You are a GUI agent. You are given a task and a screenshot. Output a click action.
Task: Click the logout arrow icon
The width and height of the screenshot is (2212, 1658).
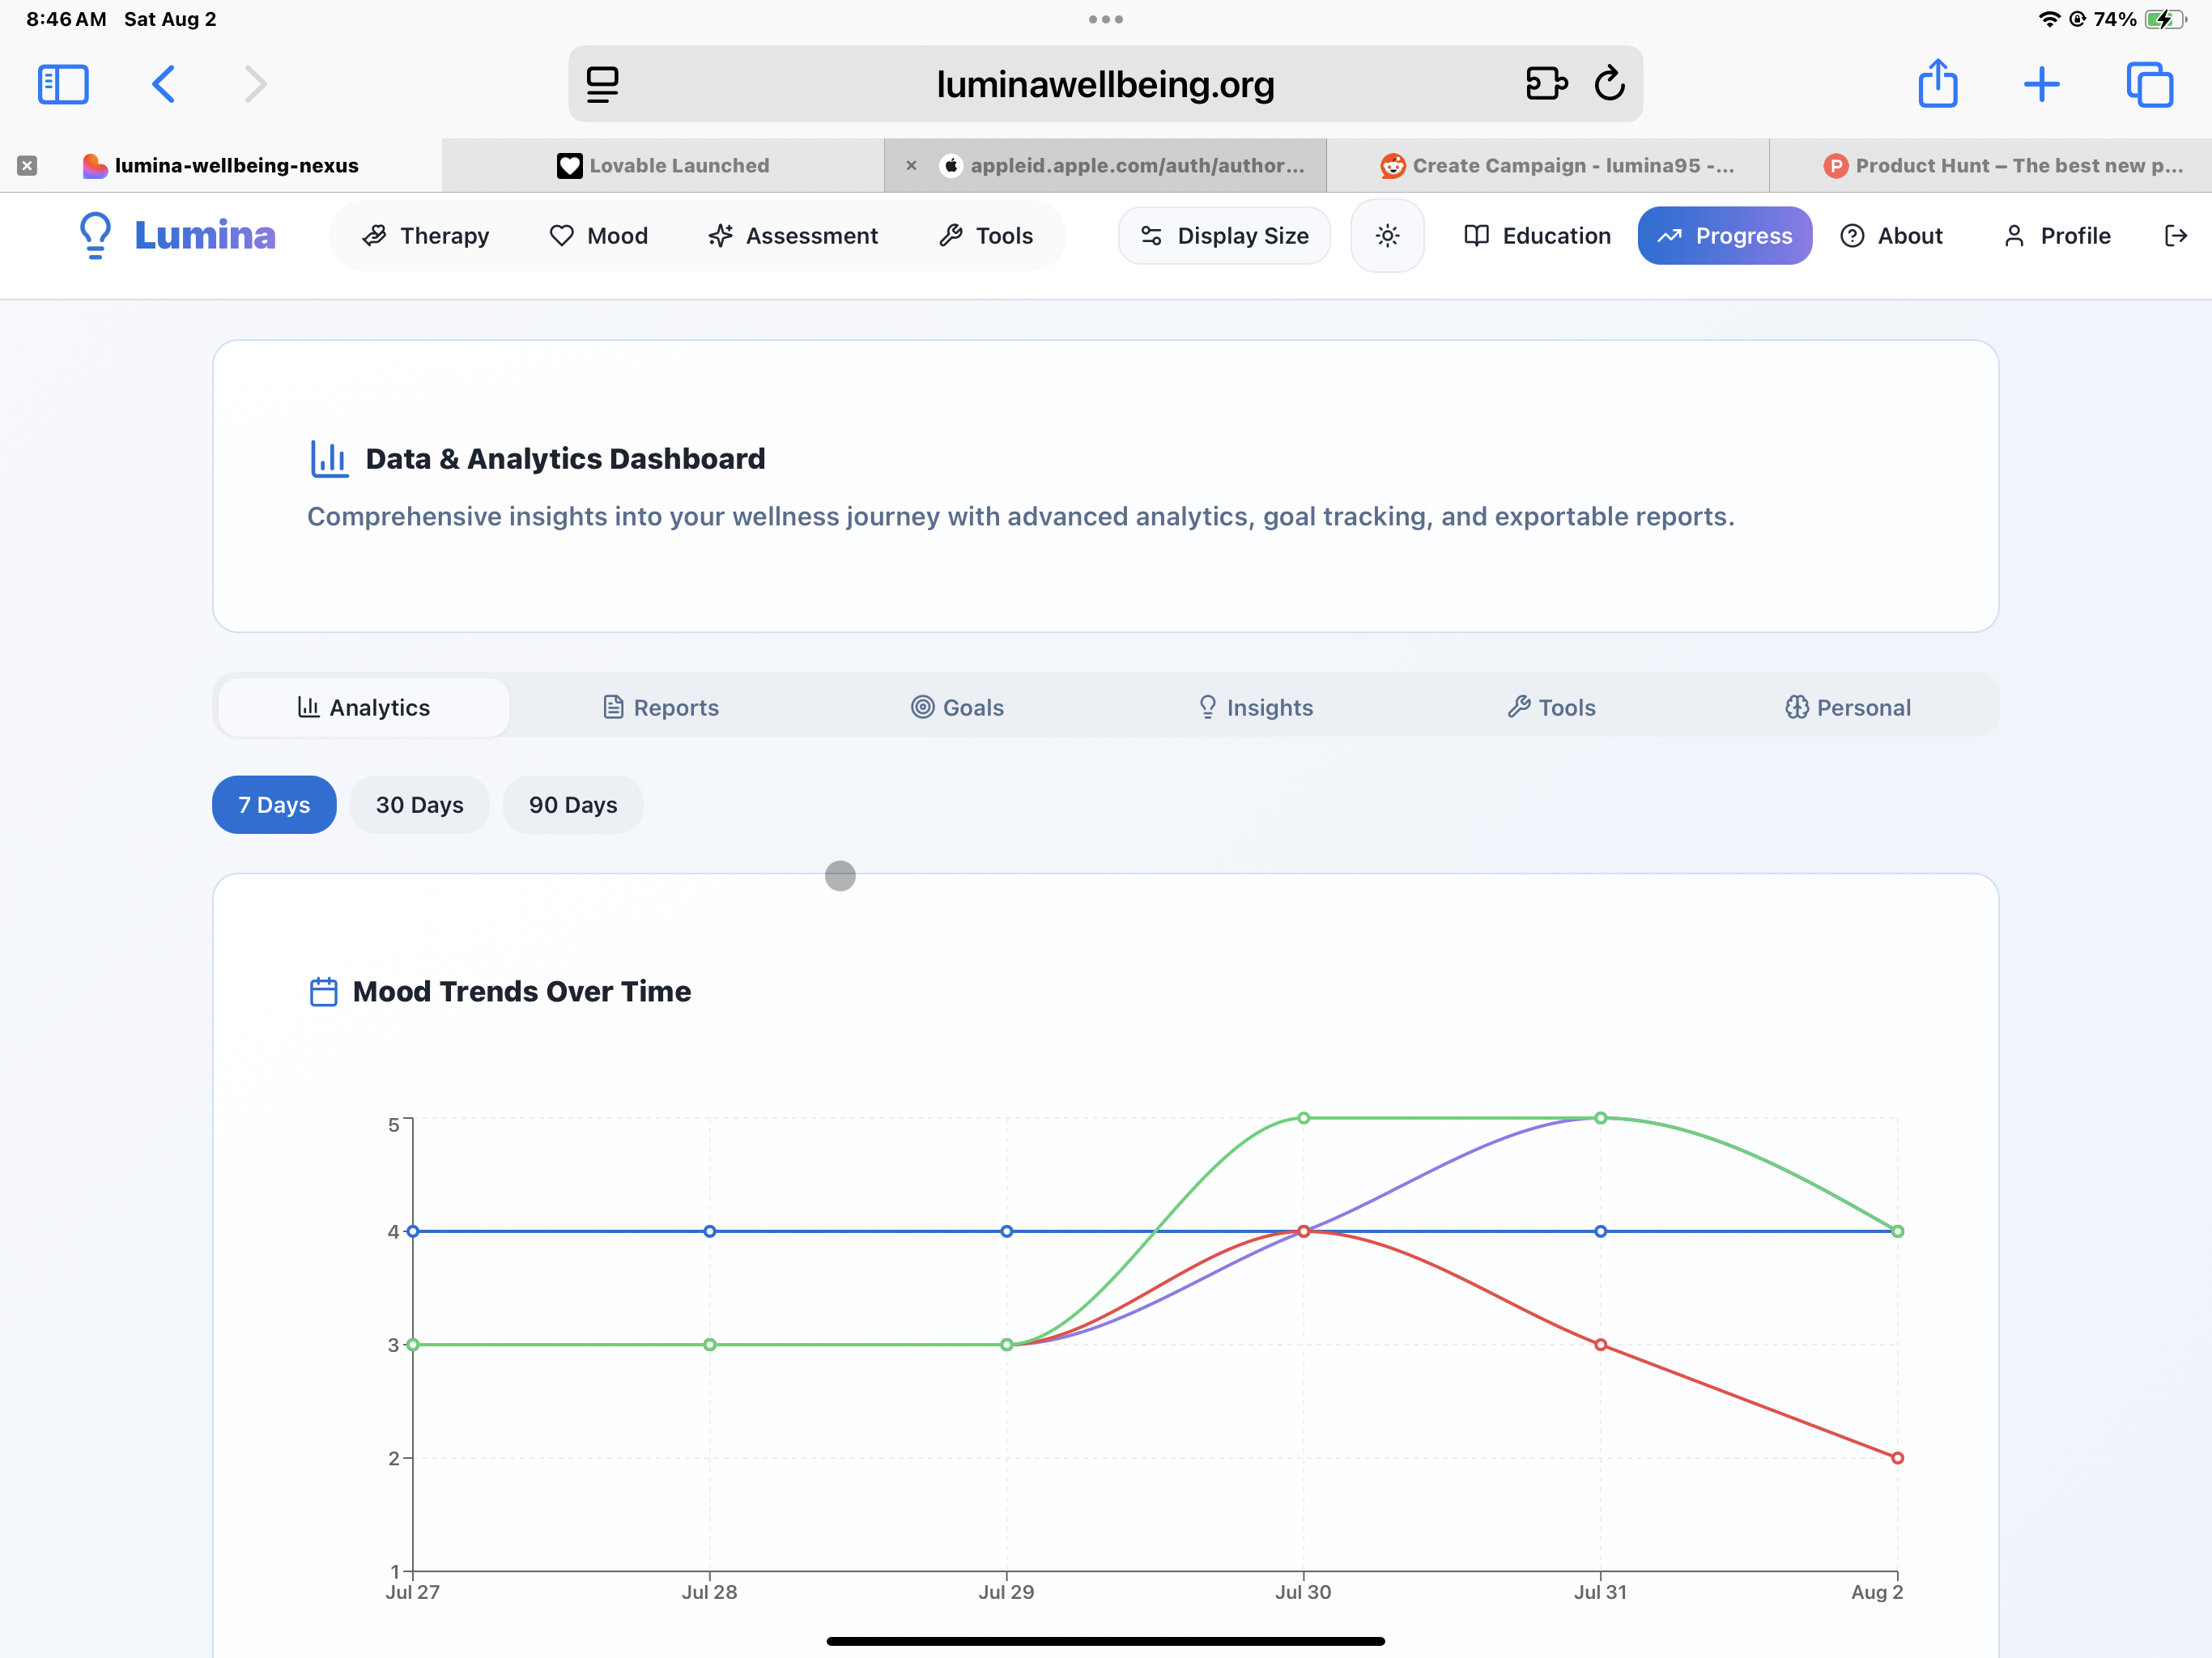click(2175, 236)
